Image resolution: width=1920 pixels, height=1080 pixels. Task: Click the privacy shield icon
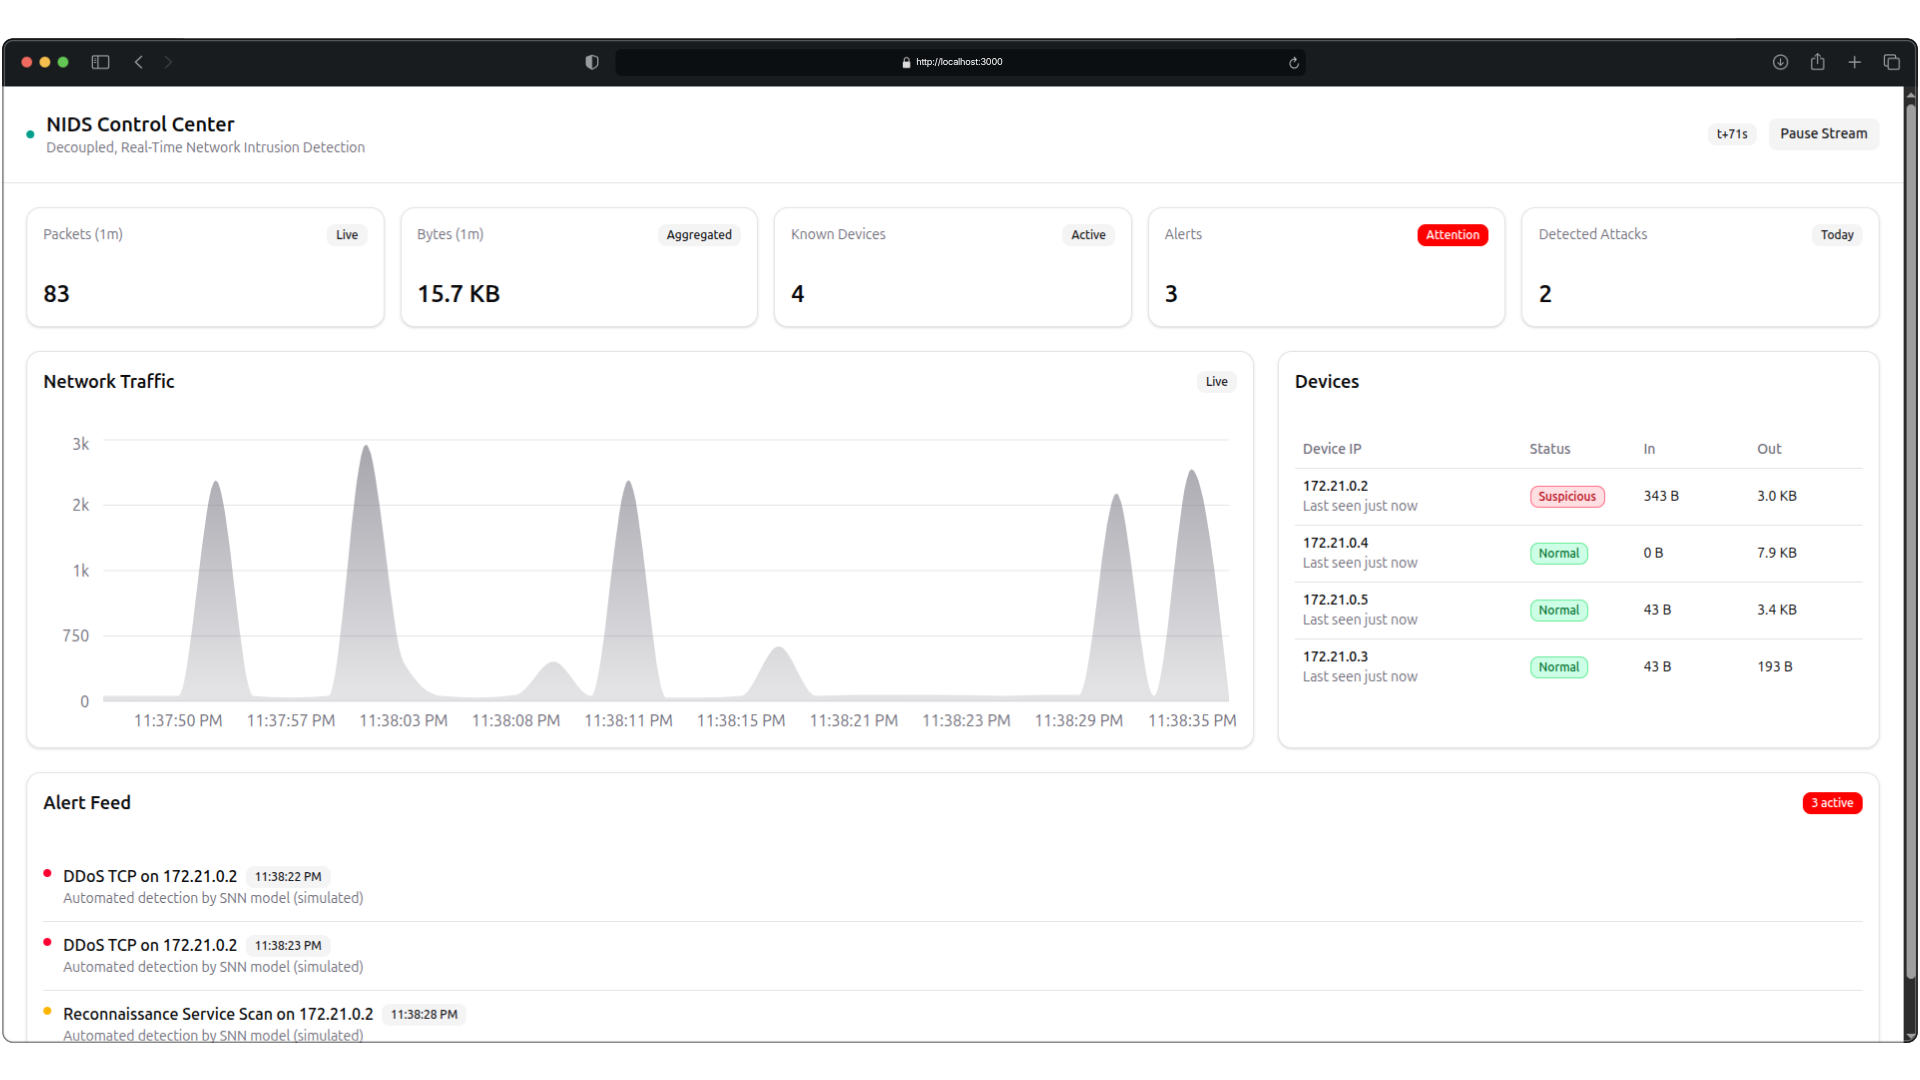click(x=592, y=62)
